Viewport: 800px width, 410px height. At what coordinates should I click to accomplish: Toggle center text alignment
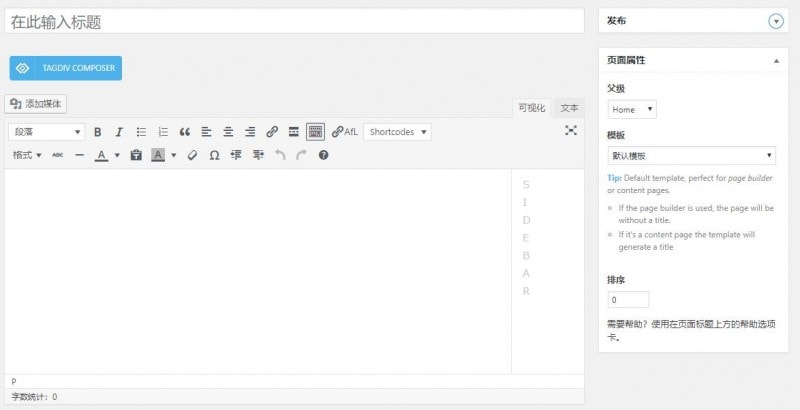pos(228,131)
